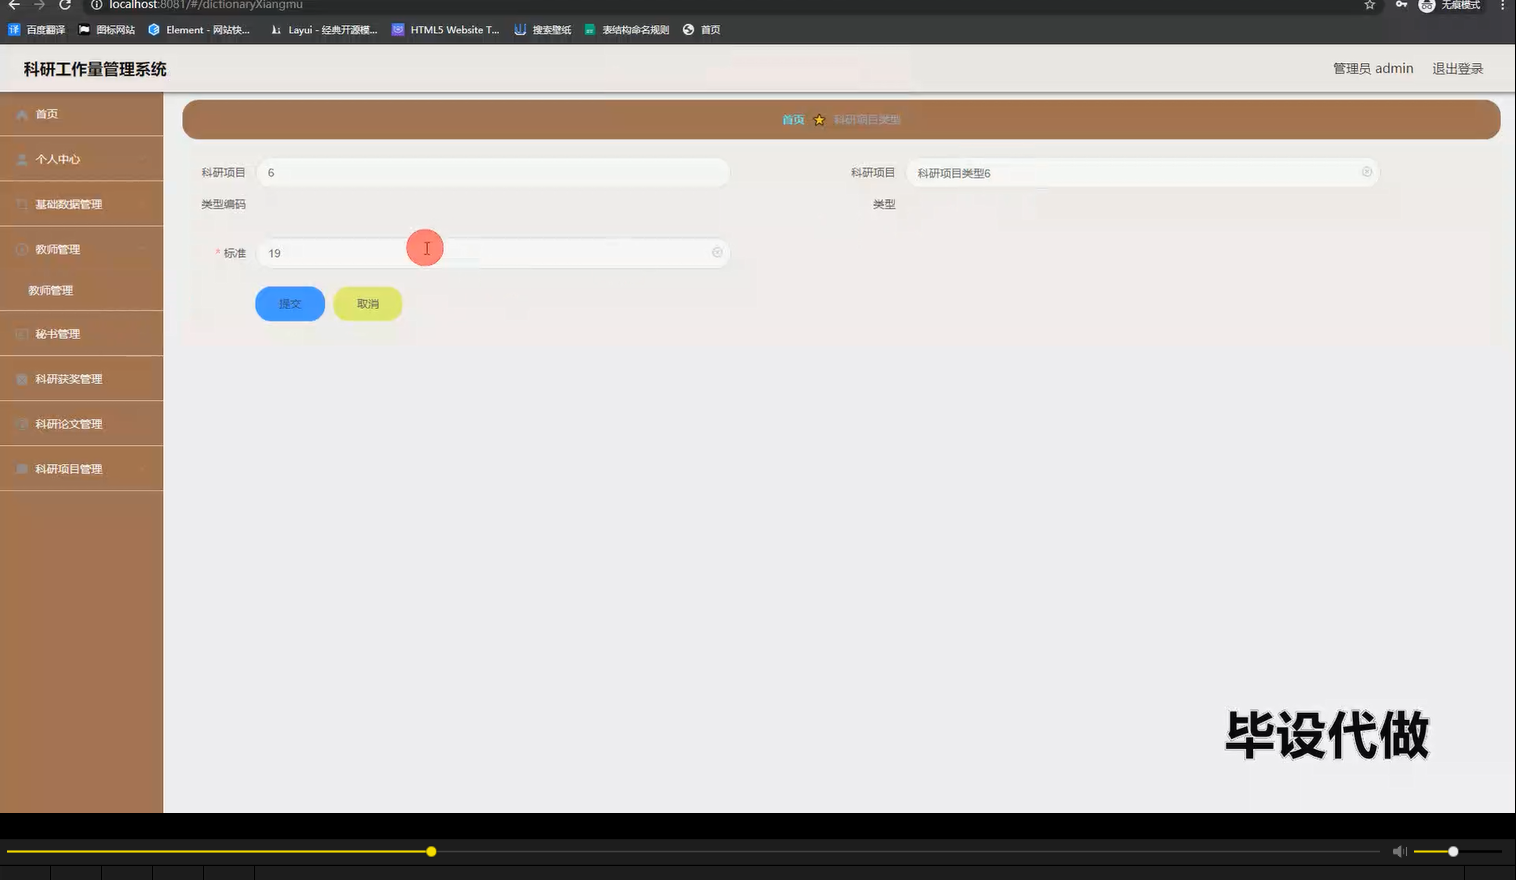Cancel the form with 取消
The image size is (1516, 880).
point(368,303)
